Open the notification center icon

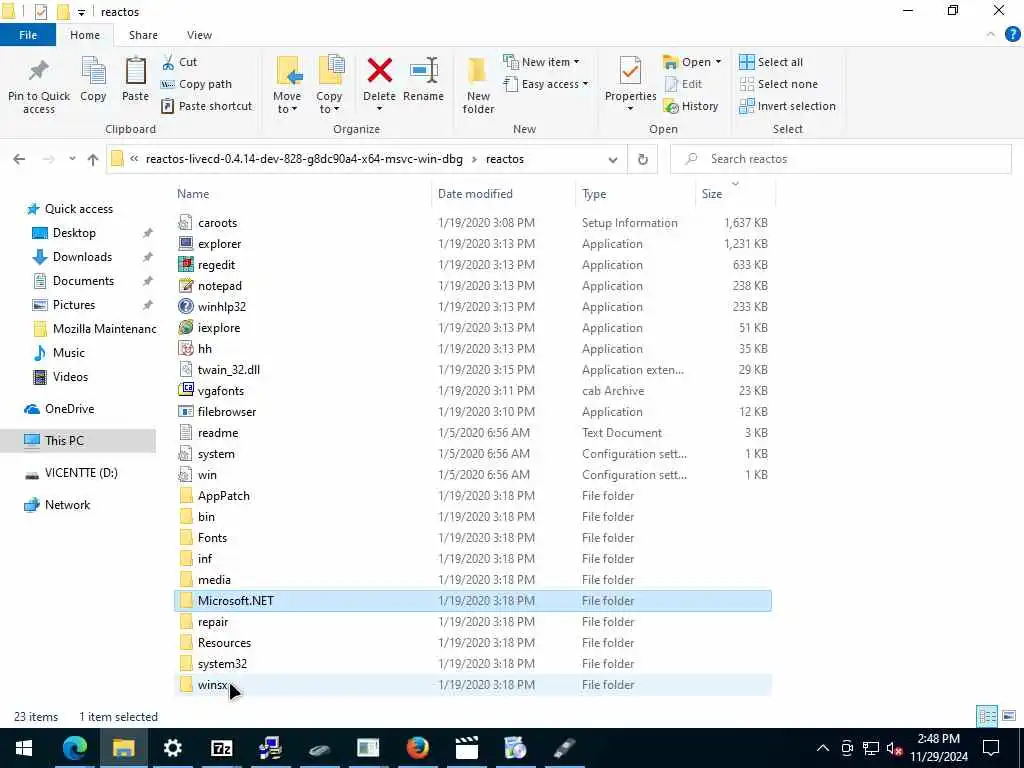[x=991, y=748]
